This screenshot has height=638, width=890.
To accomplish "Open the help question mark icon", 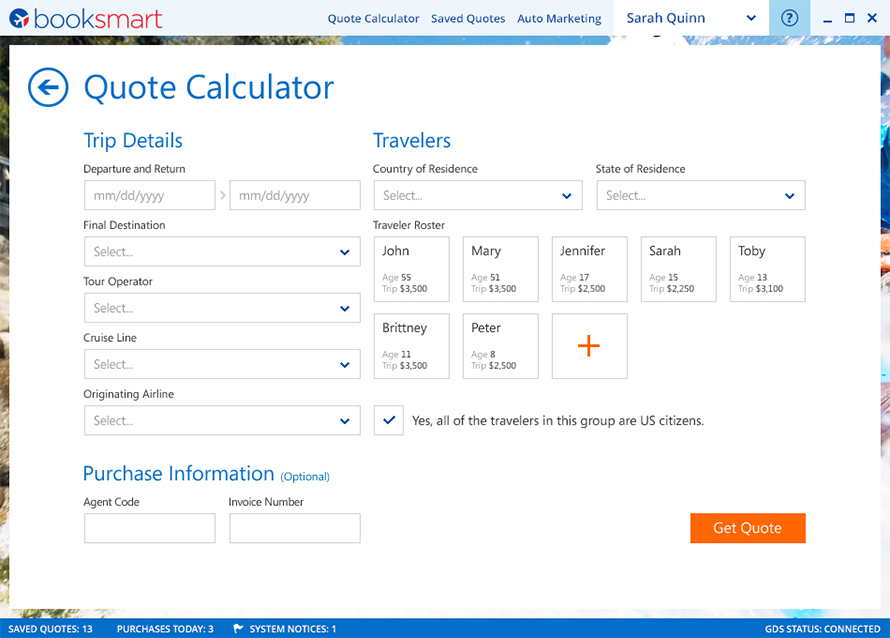I will [790, 18].
